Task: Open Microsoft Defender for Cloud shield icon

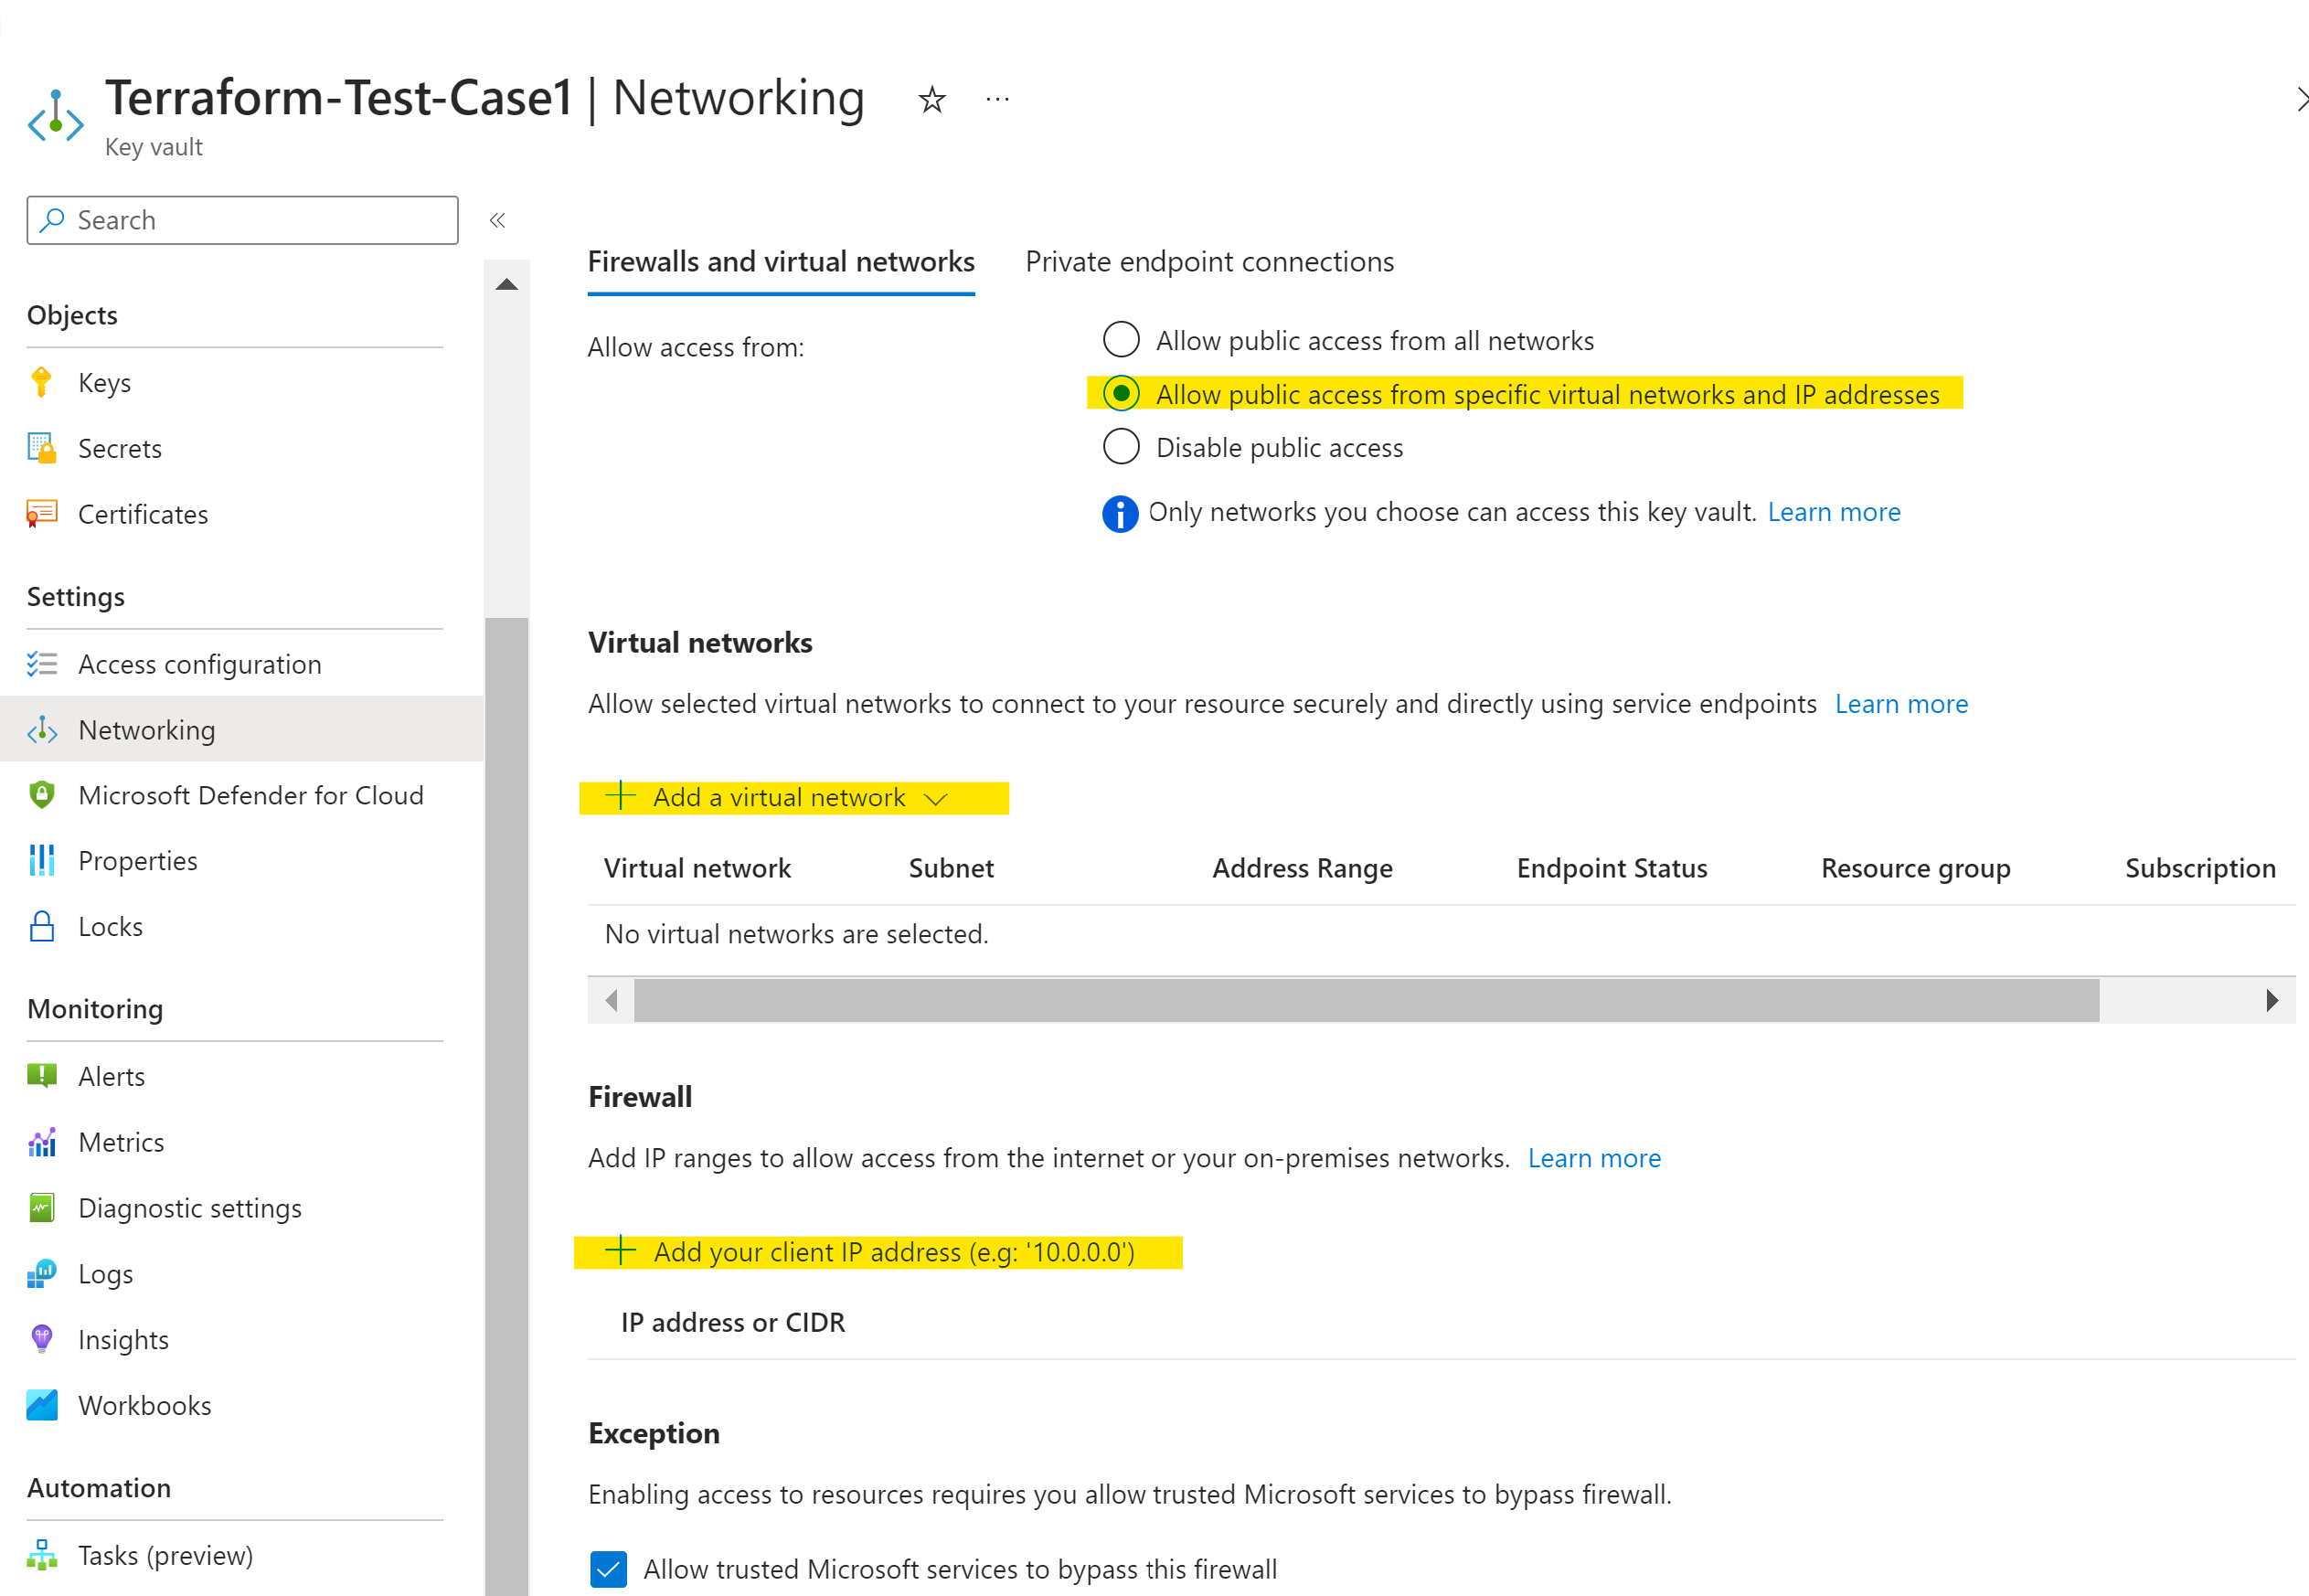Action: [x=41, y=795]
